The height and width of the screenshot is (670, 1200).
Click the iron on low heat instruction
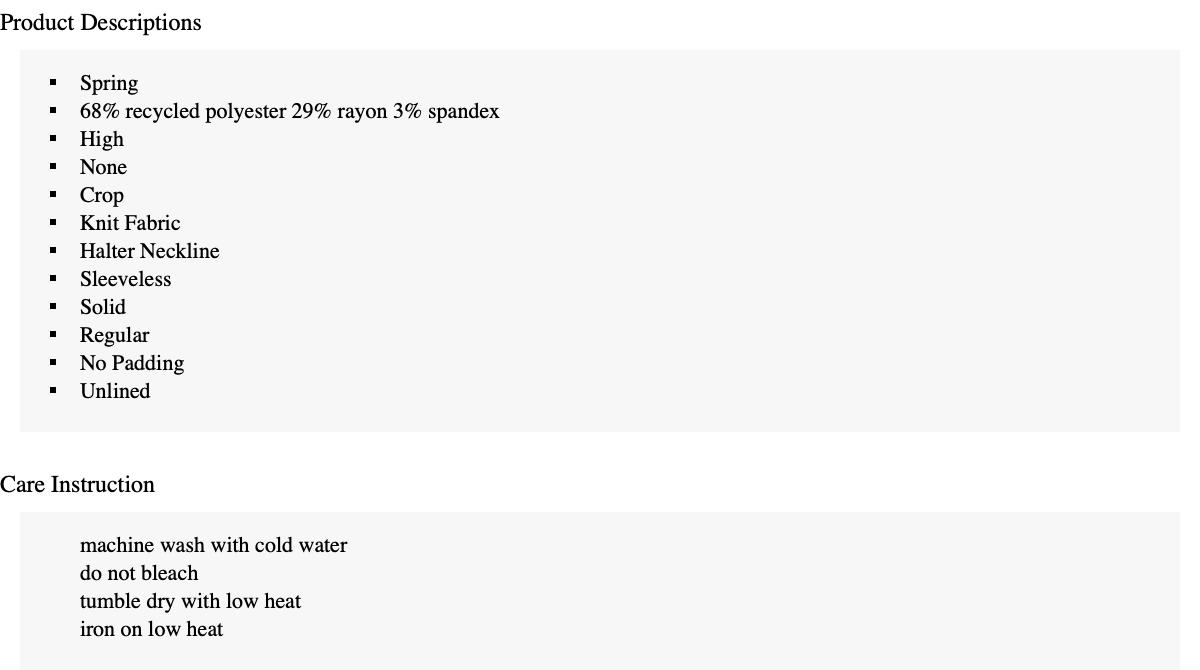click(x=151, y=629)
